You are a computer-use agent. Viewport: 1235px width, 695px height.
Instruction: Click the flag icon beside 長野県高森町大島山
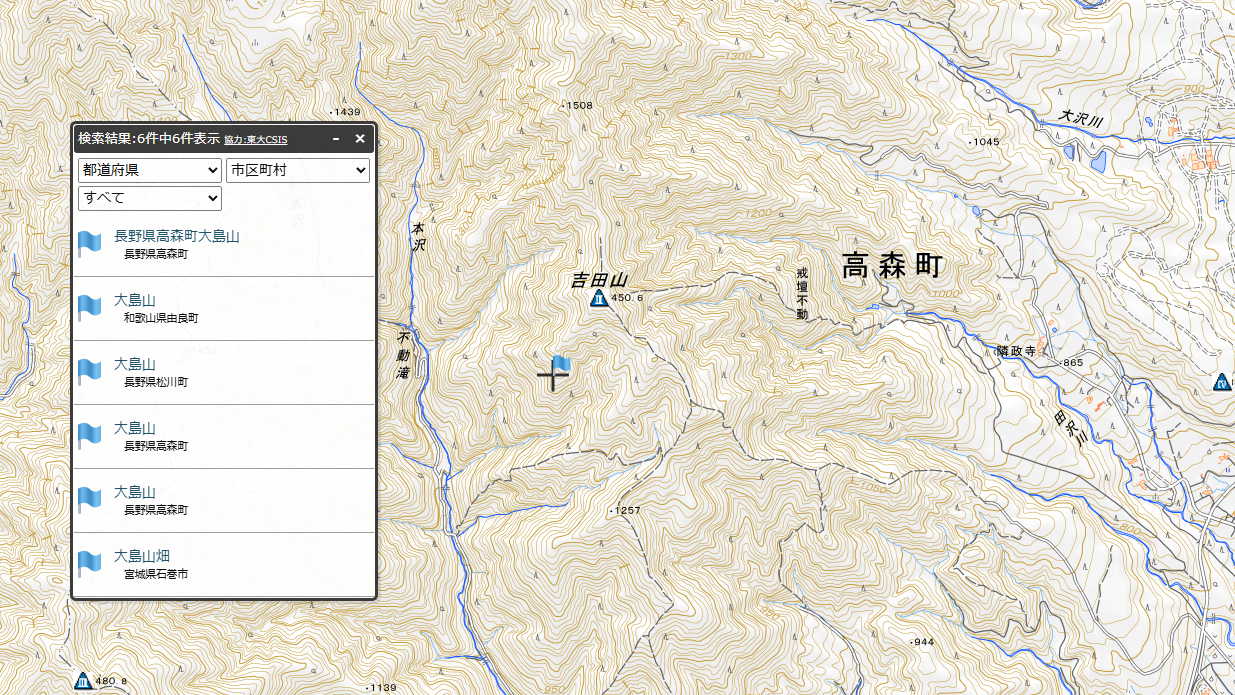[90, 243]
